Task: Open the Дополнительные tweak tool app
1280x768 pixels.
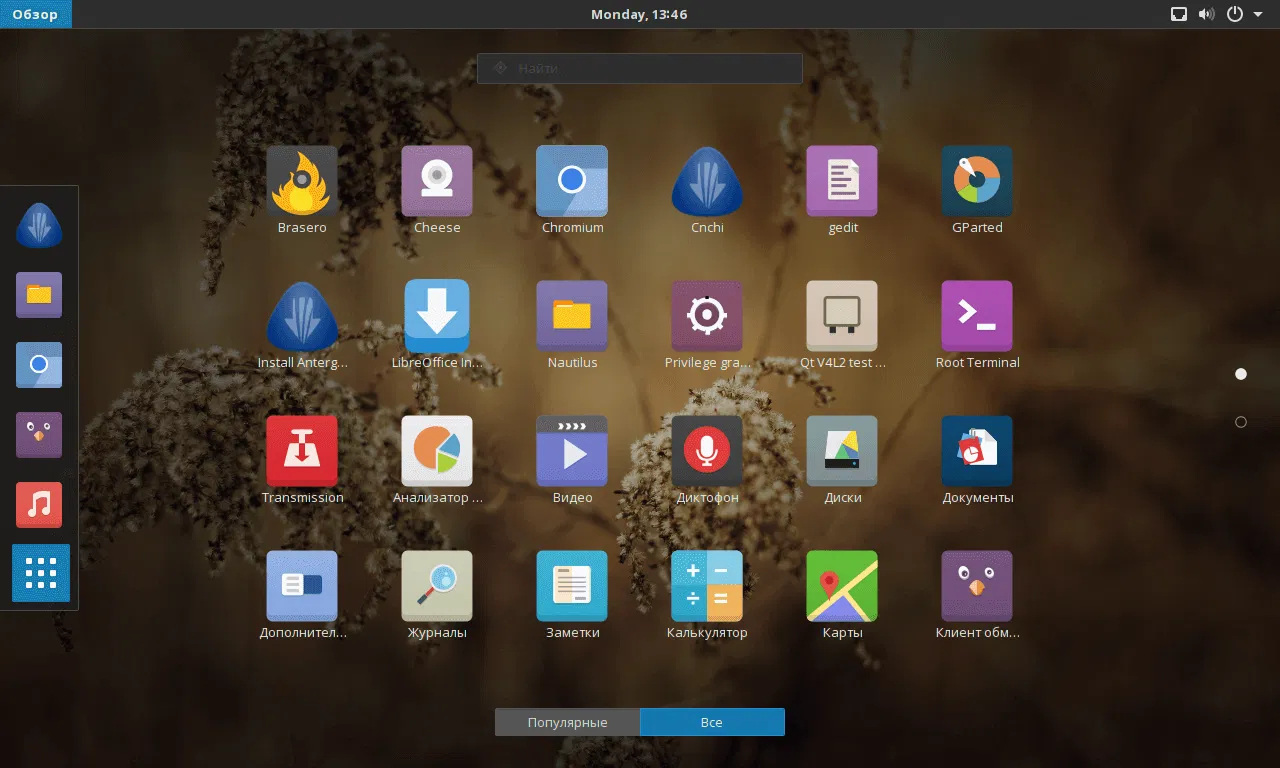Action: 302,586
